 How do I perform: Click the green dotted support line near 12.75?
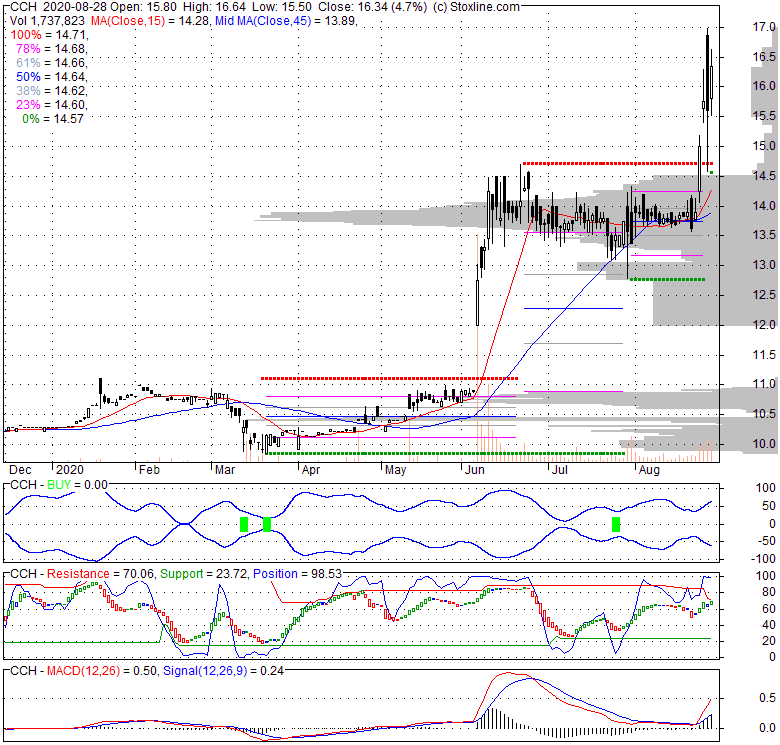point(668,279)
